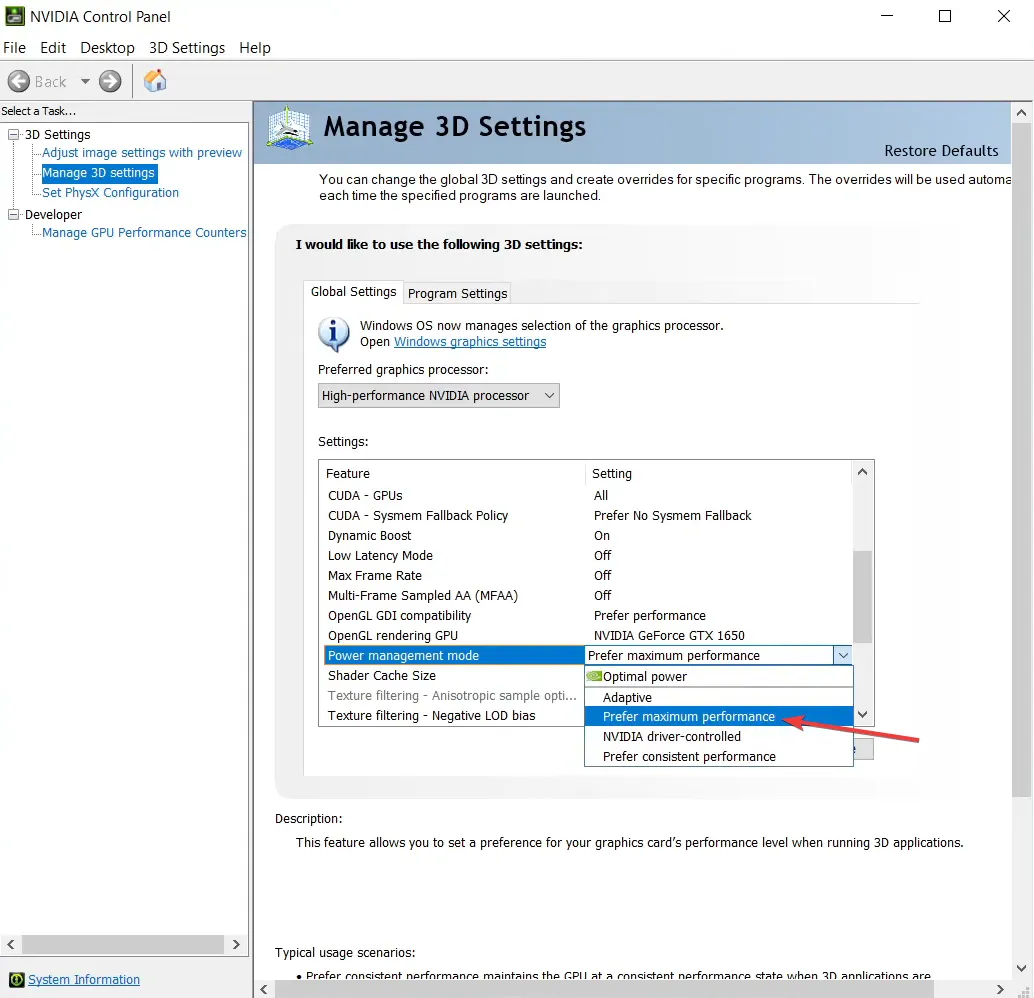Open System Information link
This screenshot has height=998, width=1034.
[x=84, y=980]
